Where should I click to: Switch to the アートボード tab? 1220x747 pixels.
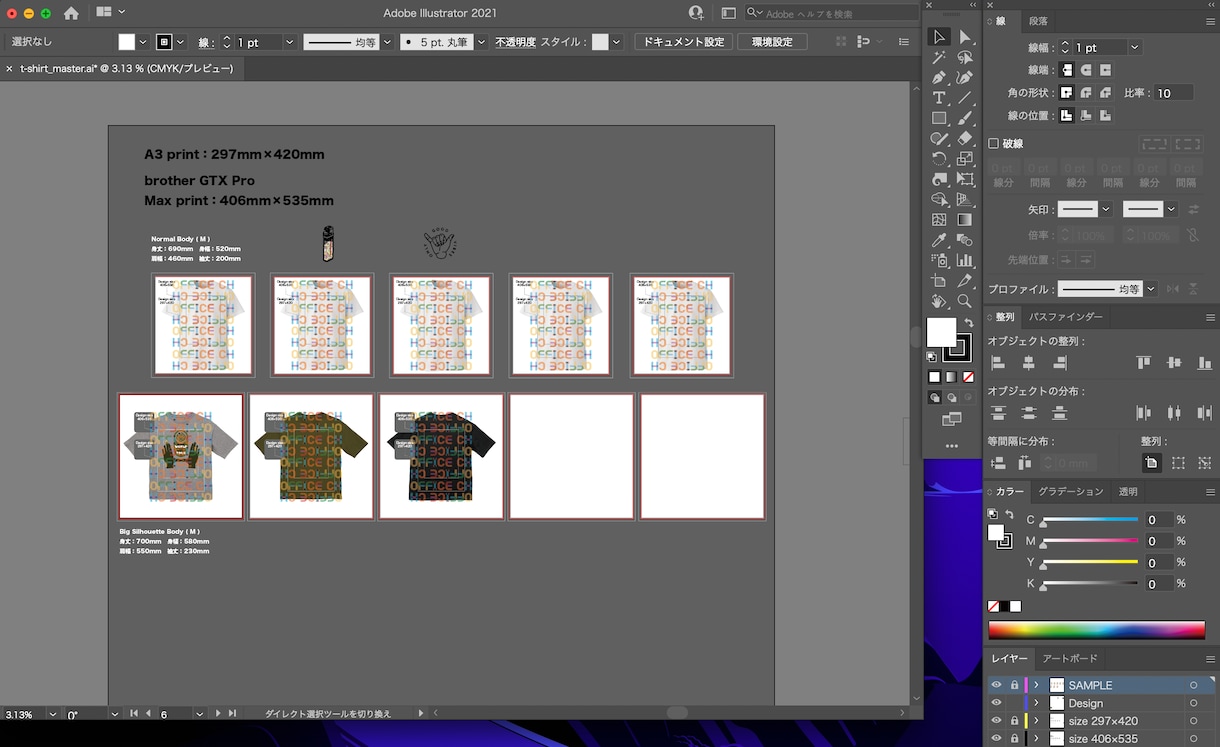[x=1070, y=658]
